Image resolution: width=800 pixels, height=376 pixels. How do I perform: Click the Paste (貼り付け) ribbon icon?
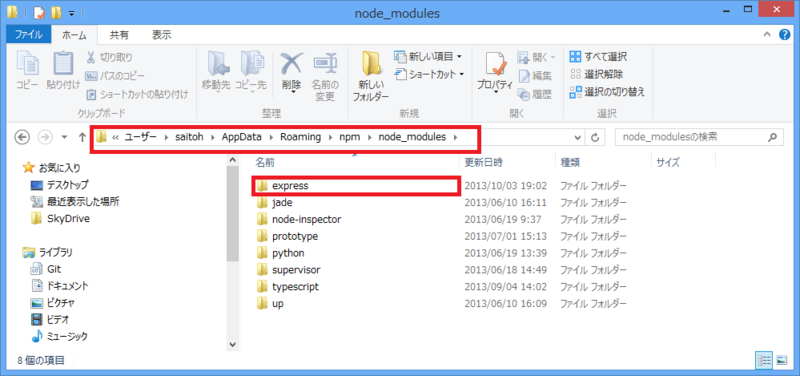point(64,64)
